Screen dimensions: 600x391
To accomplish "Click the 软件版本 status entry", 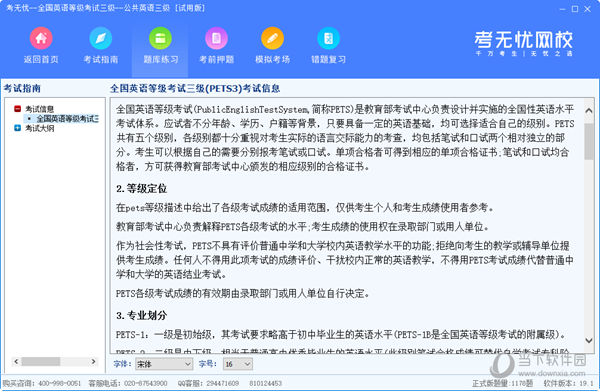I will click(x=568, y=383).
